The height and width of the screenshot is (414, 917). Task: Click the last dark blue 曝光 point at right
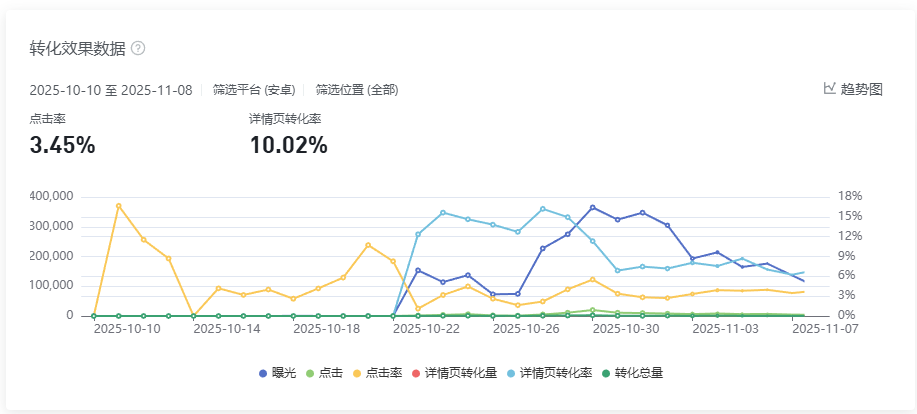pyautogui.click(x=803, y=281)
